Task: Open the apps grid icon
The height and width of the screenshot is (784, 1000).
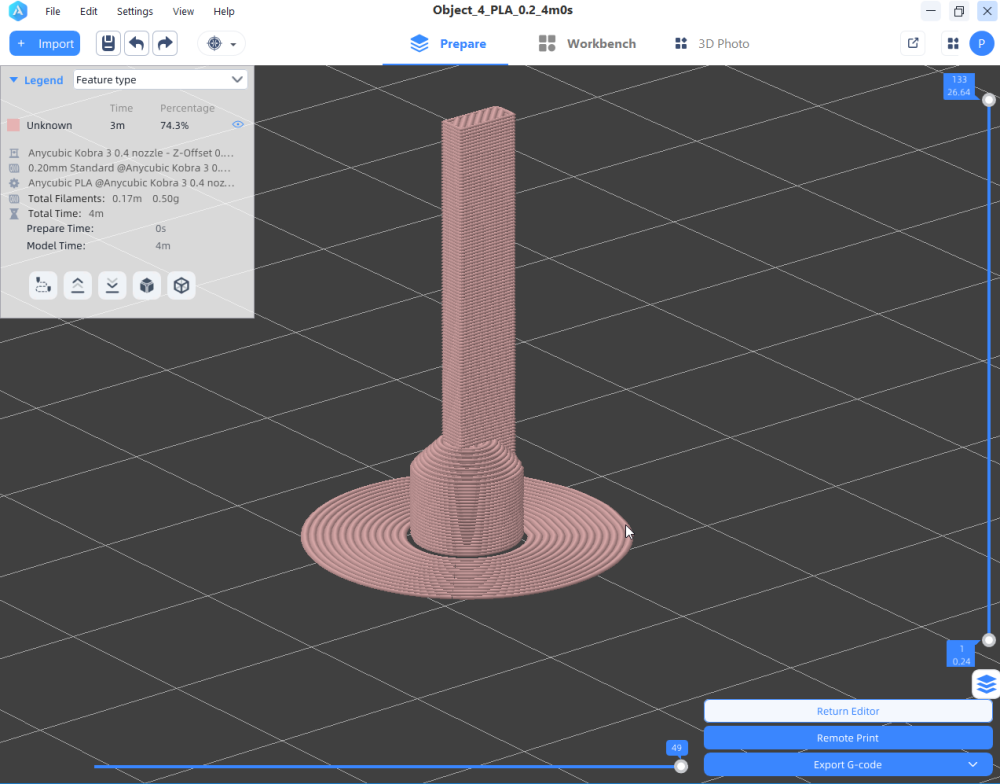Action: (x=953, y=43)
